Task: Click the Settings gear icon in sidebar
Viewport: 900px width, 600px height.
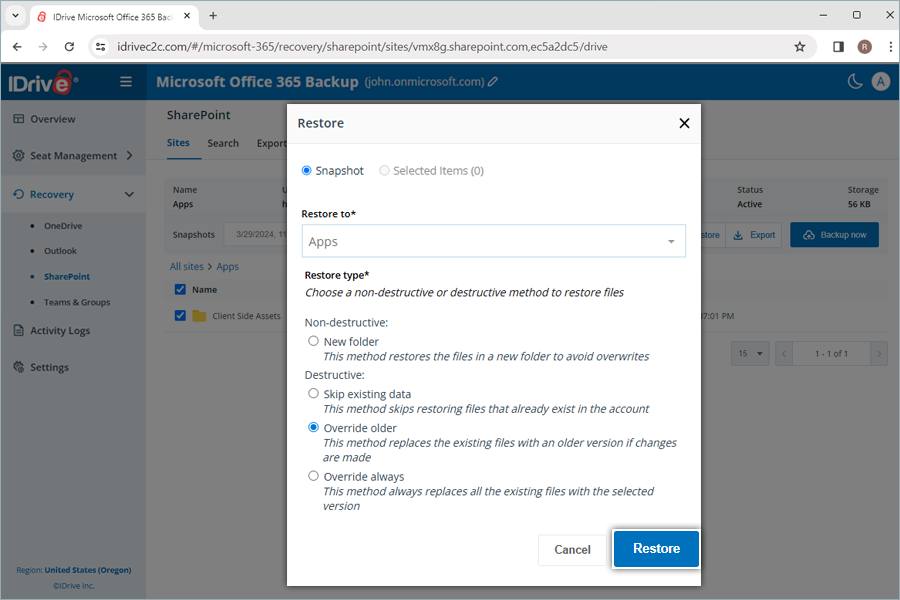Action: coord(20,367)
